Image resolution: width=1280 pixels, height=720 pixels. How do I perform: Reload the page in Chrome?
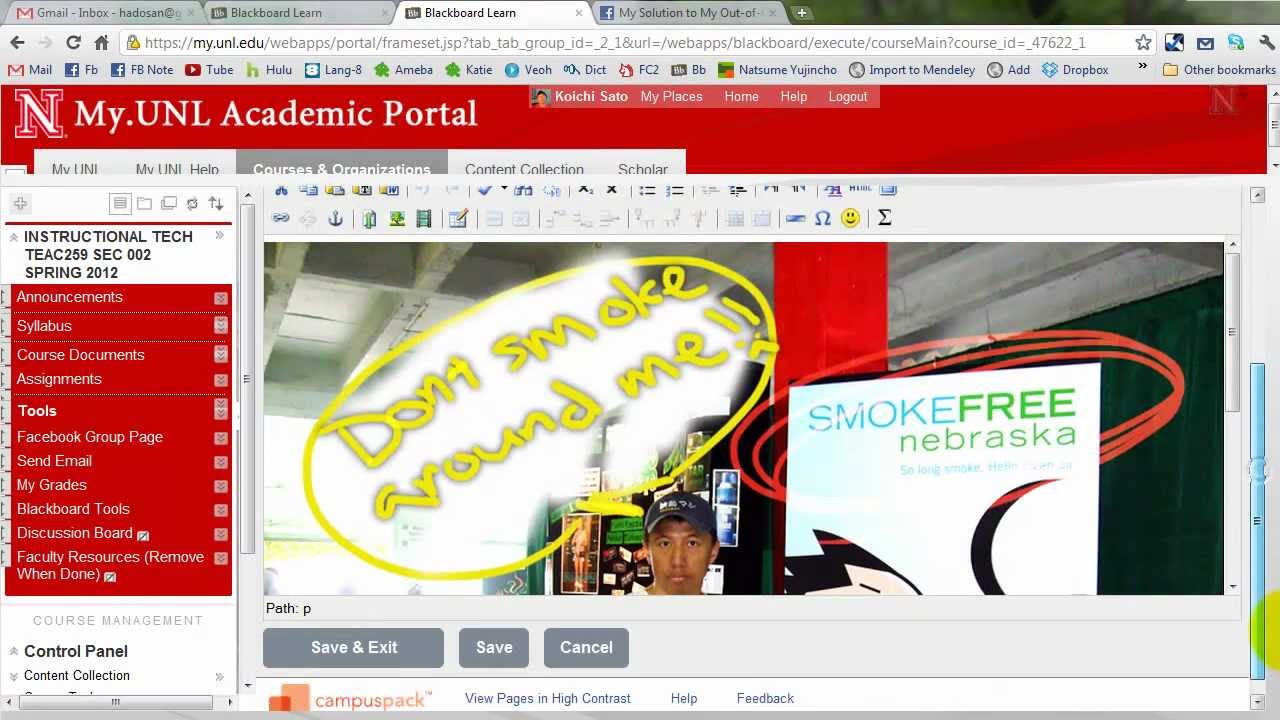point(73,42)
